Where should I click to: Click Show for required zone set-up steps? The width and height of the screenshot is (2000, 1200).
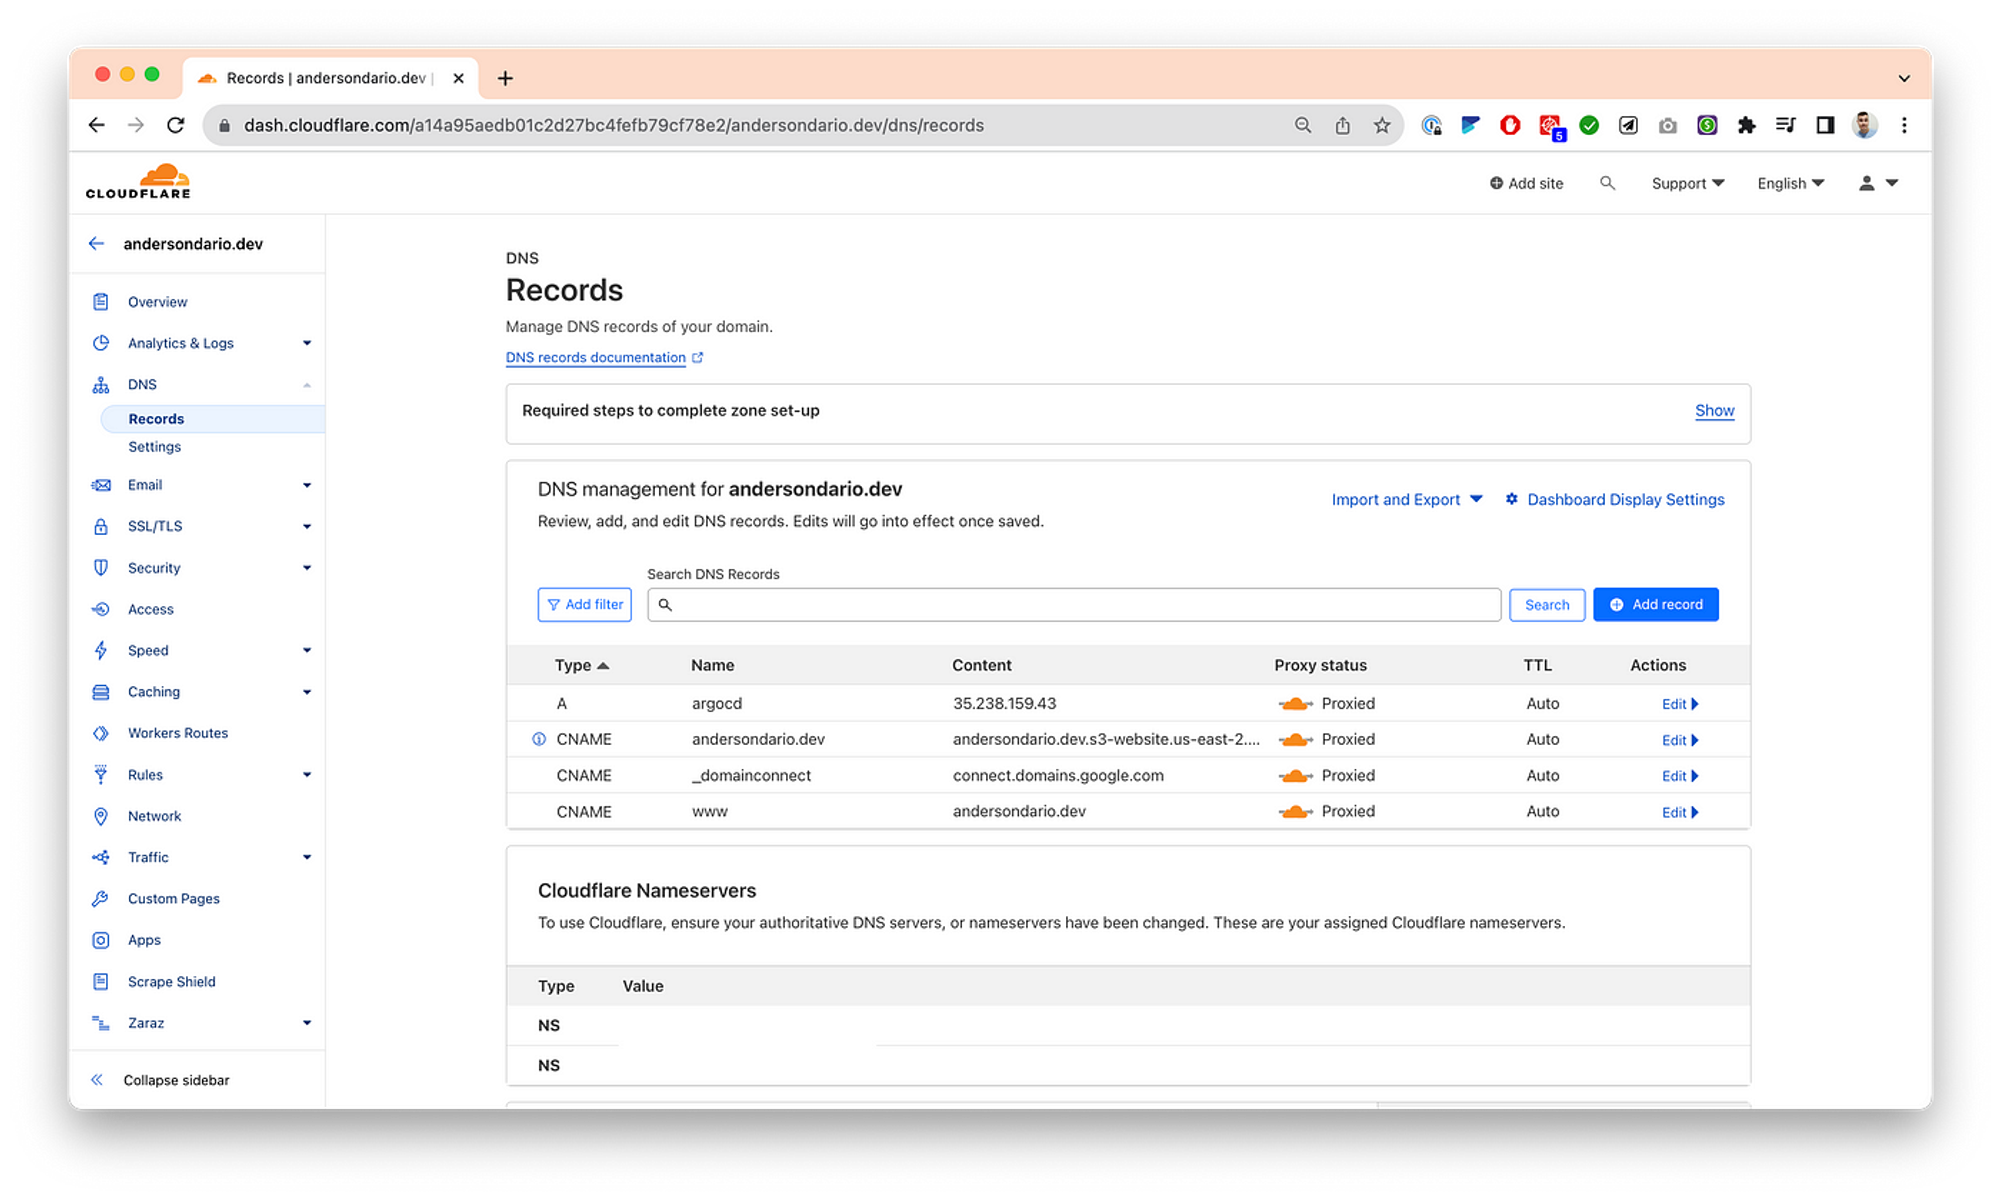coord(1714,410)
